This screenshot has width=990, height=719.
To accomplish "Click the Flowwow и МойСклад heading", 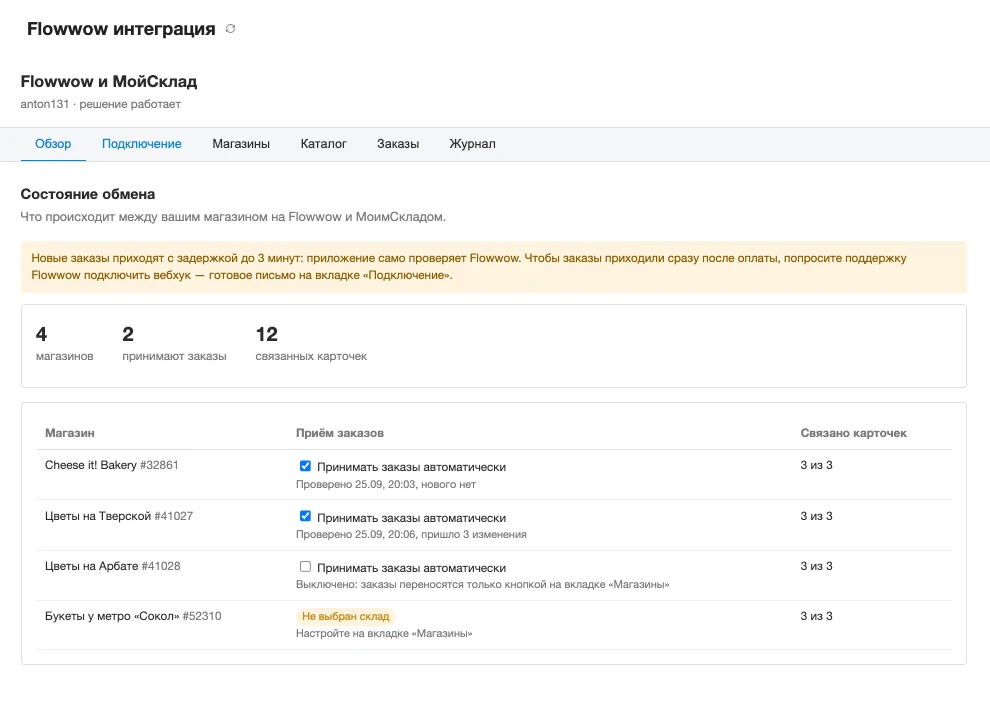I will pos(109,81).
